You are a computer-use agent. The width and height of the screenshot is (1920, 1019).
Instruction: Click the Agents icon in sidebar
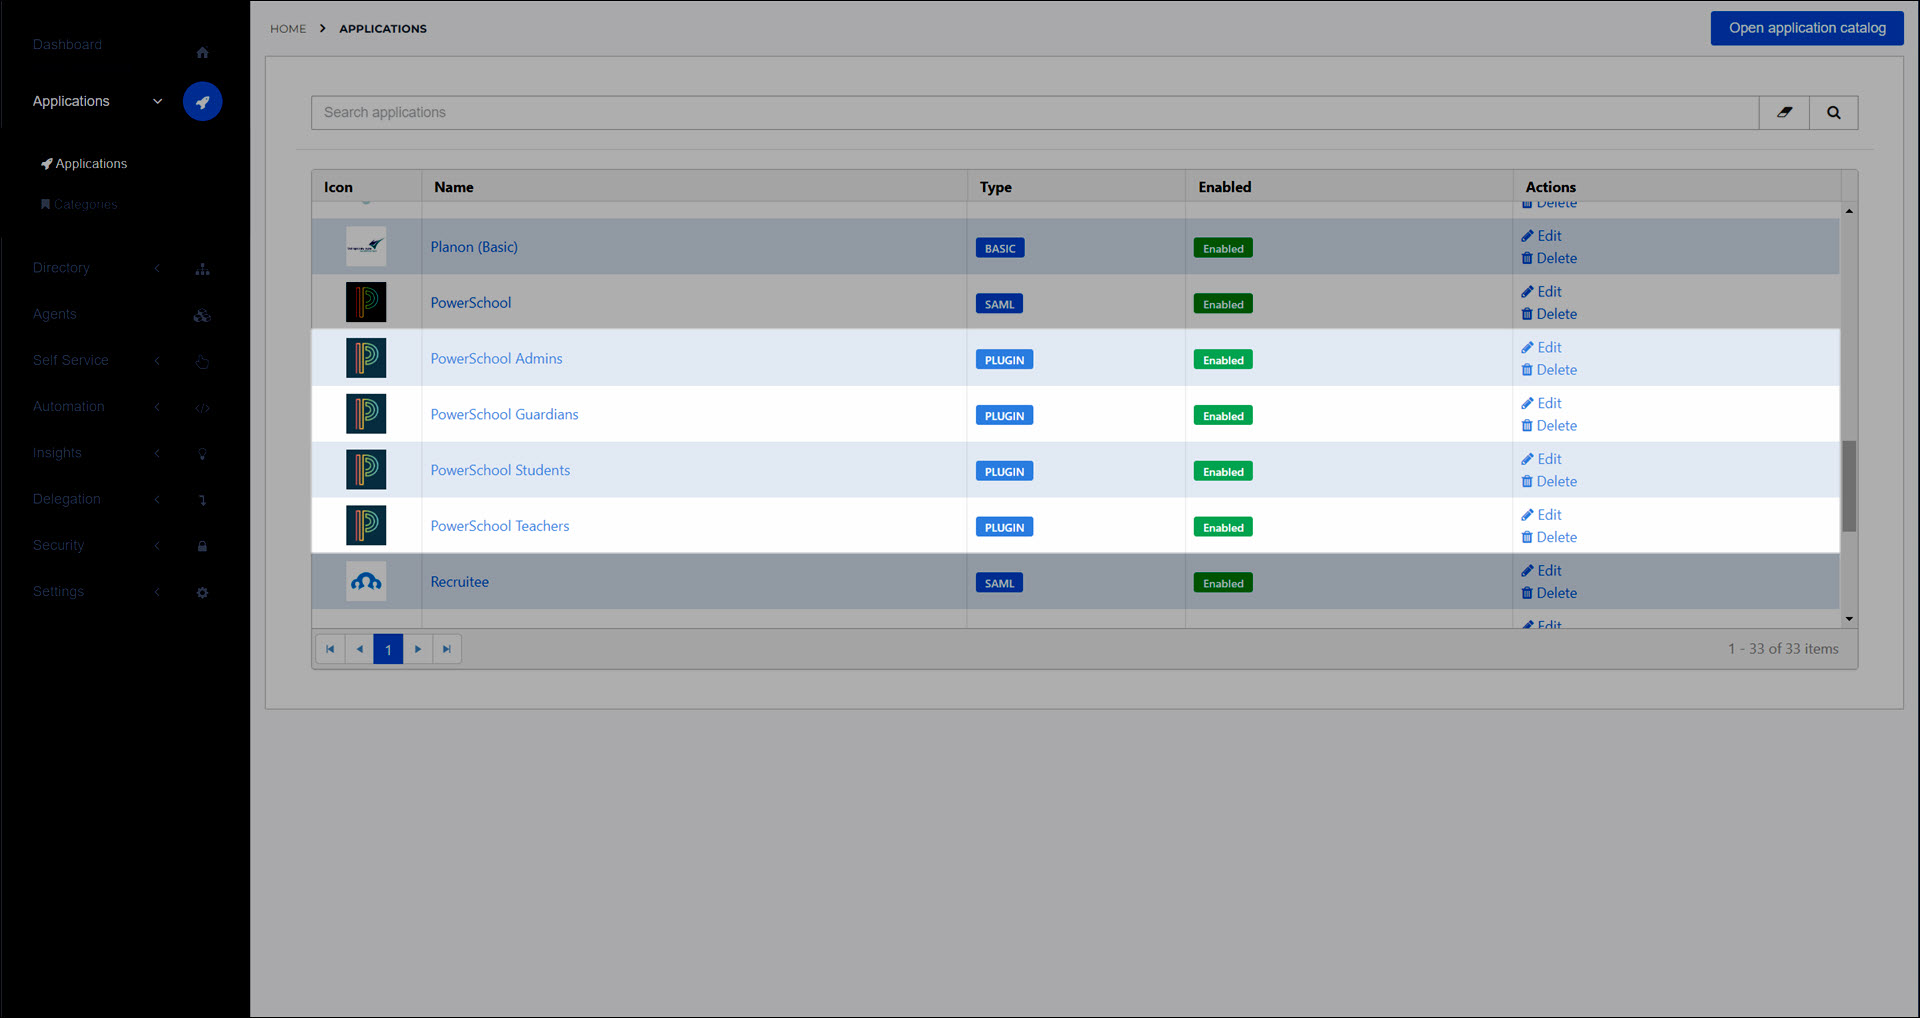tap(202, 315)
